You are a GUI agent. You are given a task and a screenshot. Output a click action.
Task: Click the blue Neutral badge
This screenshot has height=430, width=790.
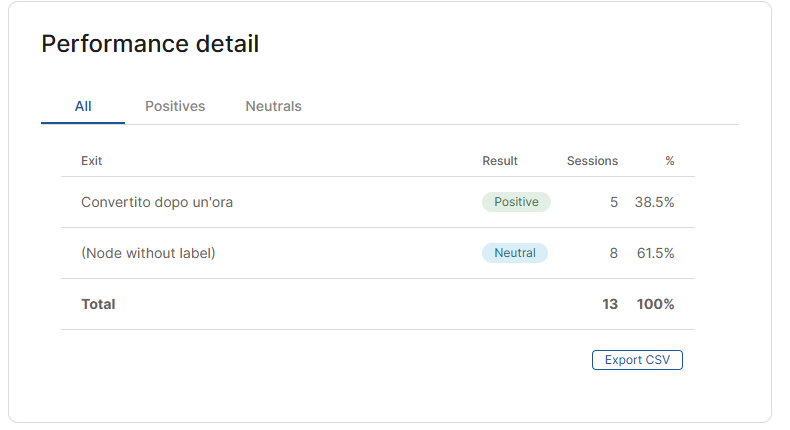pos(515,253)
